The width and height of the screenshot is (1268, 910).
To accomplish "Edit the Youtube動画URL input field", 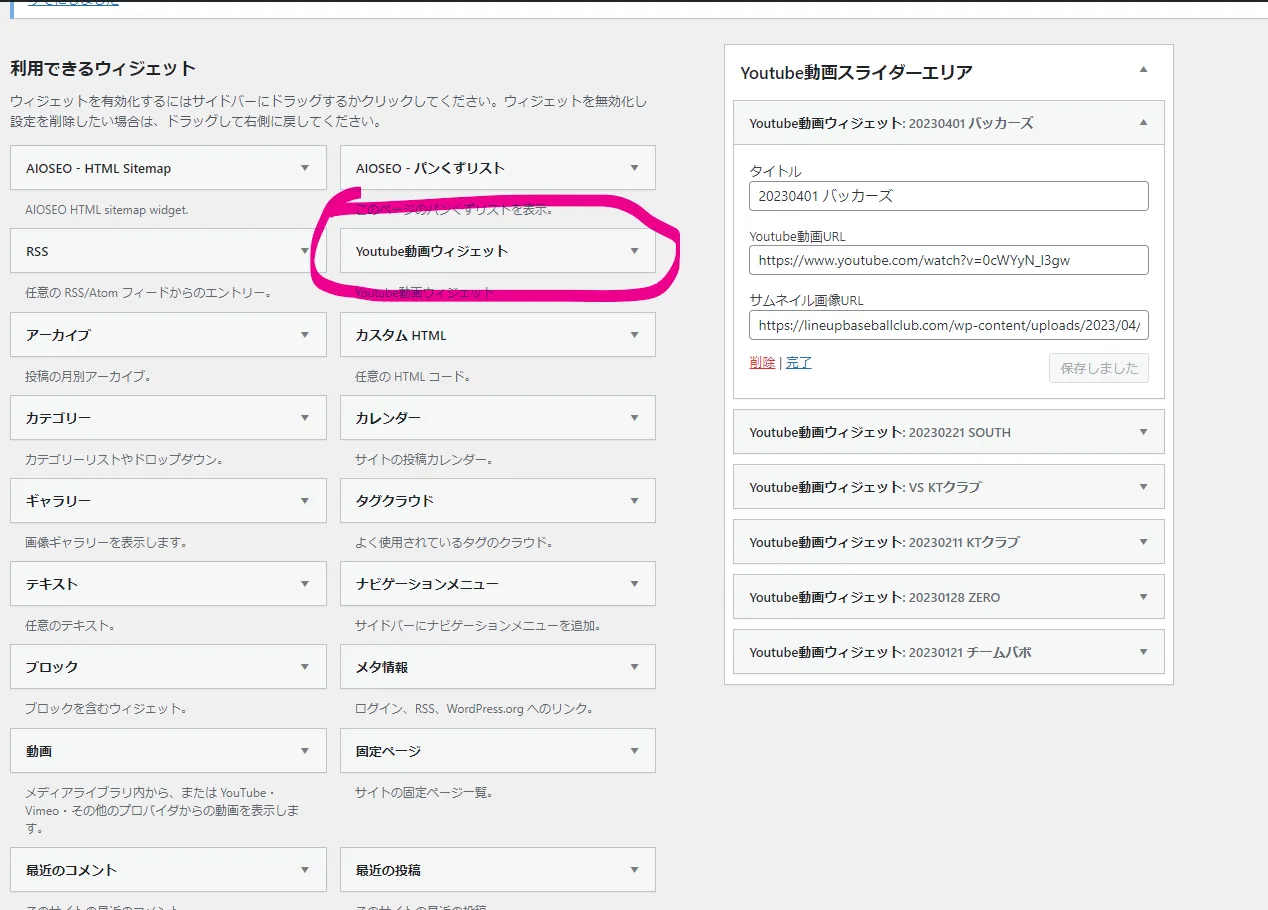I will click(948, 260).
